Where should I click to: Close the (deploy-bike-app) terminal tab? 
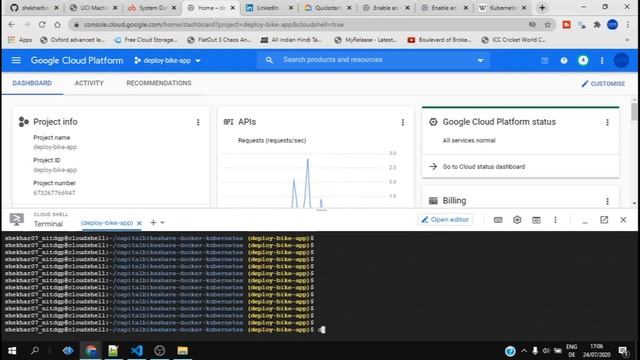pos(139,223)
